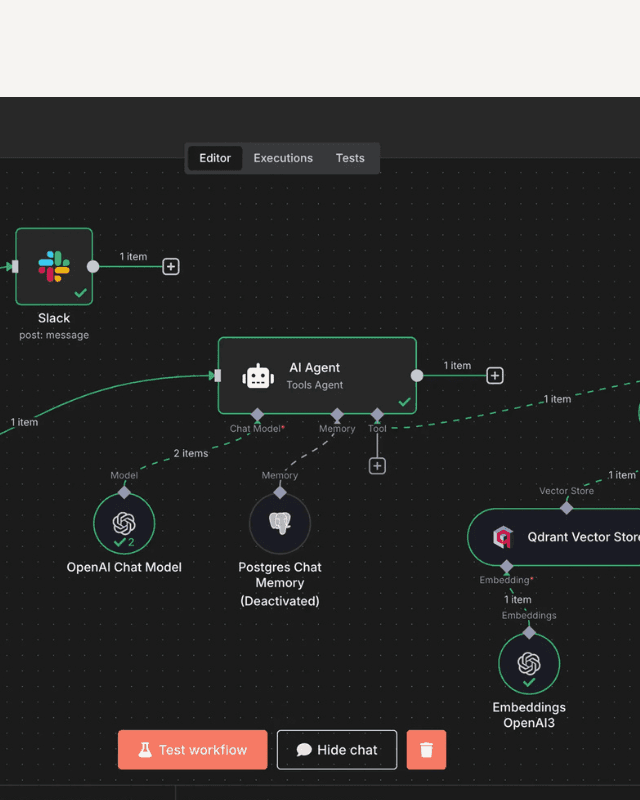This screenshot has height=800, width=640.
Task: Delete workflow data with trash icon
Action: coord(426,750)
